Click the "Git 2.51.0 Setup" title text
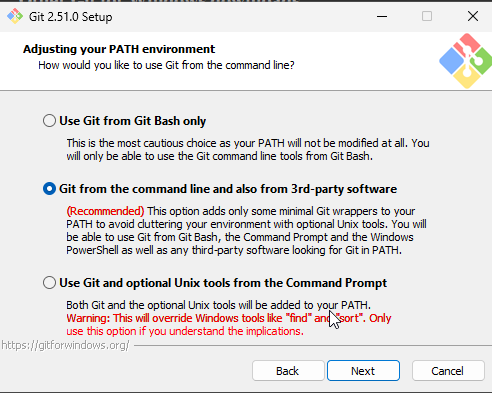Image resolution: width=492 pixels, height=393 pixels. (70, 17)
